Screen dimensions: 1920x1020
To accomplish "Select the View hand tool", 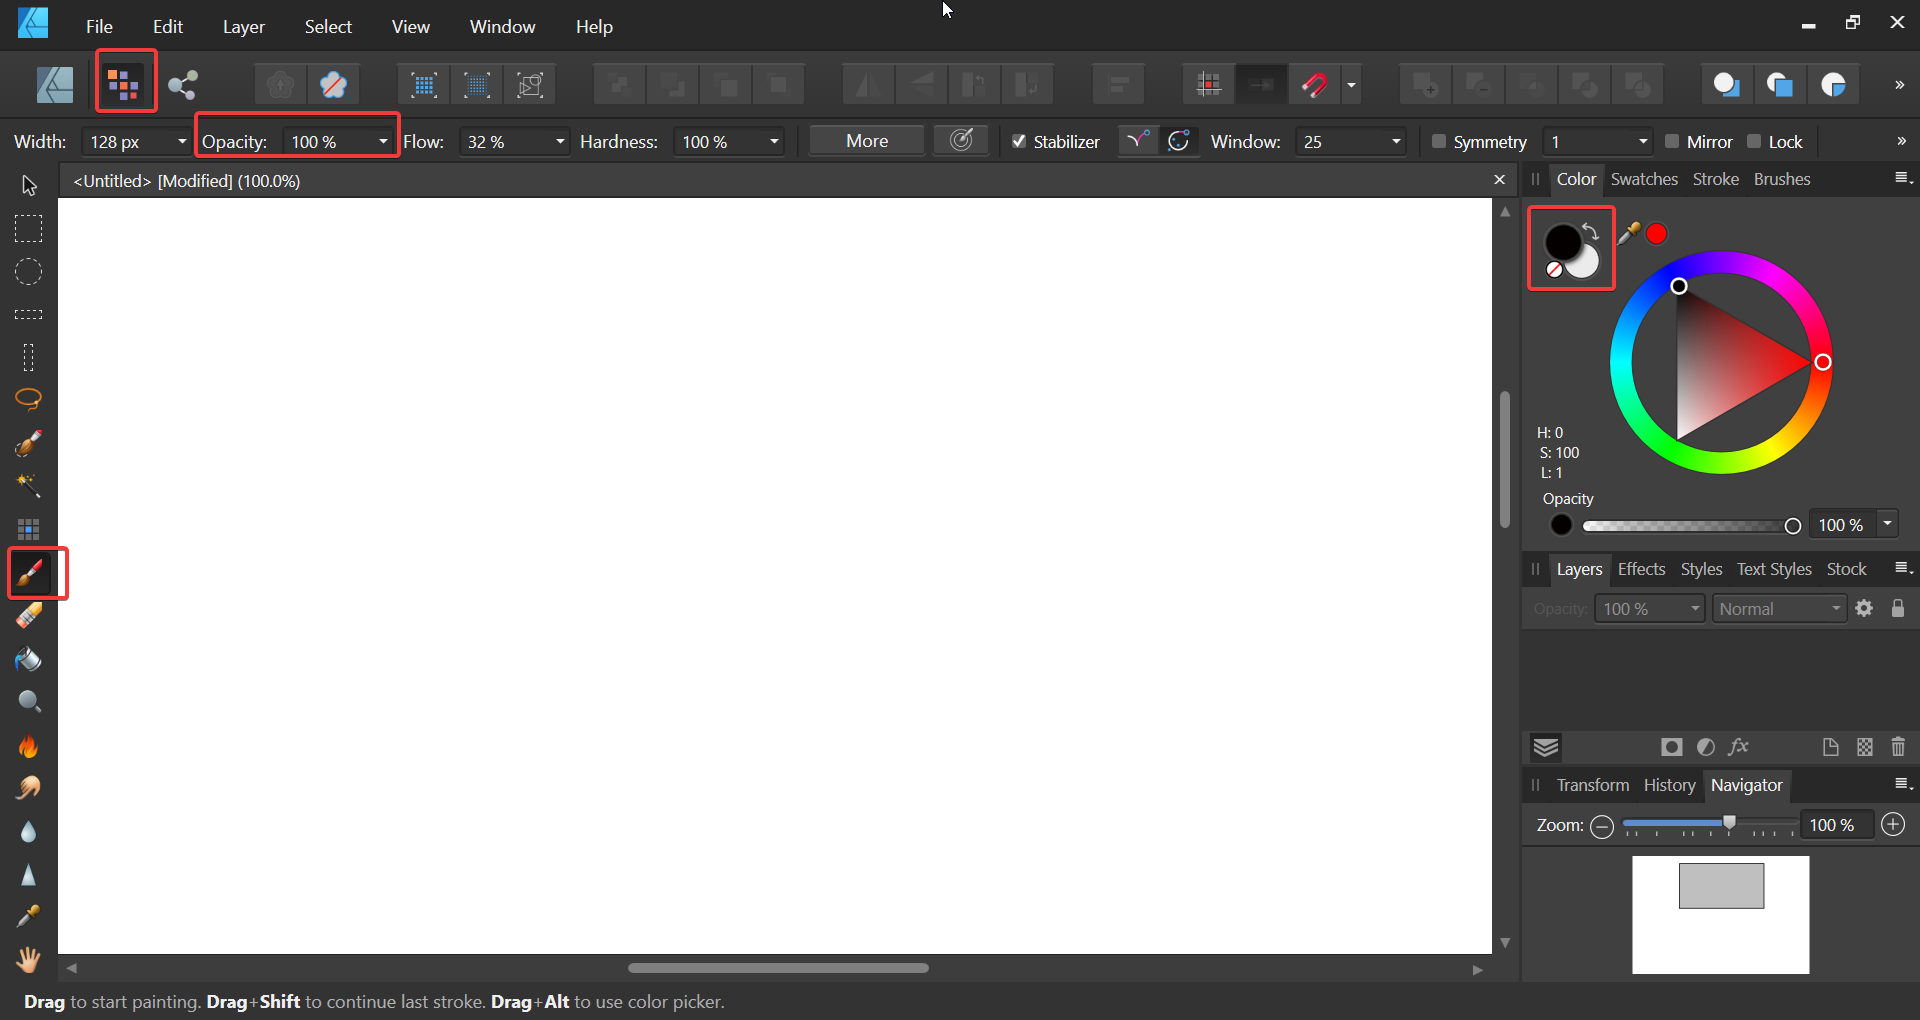I will [28, 960].
